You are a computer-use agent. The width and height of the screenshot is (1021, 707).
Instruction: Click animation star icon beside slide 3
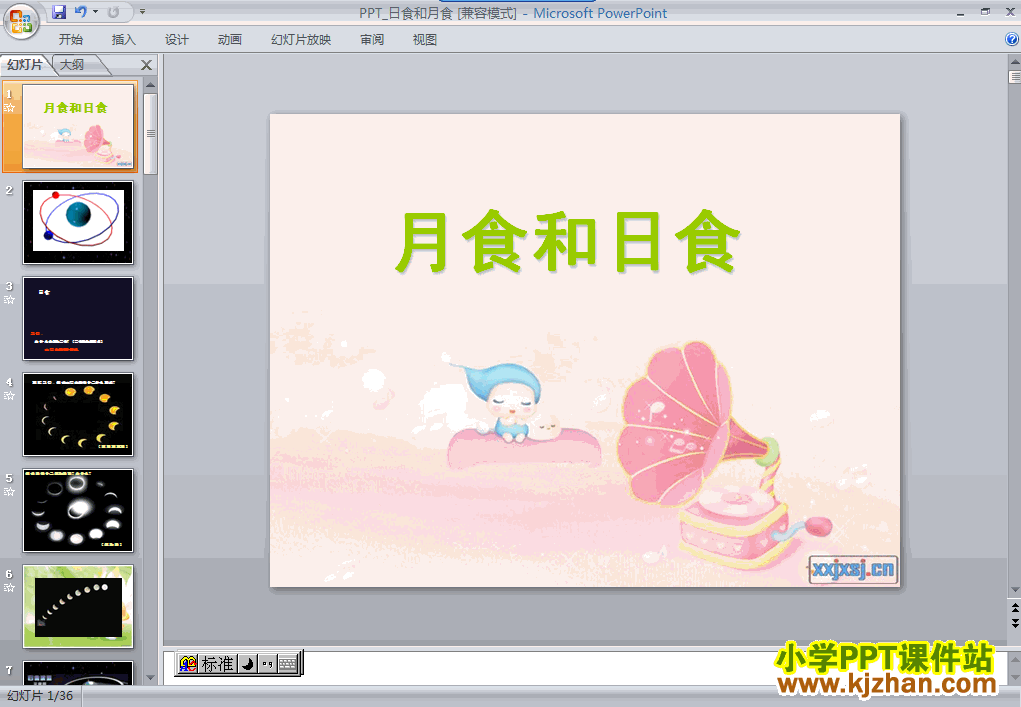pos(9,300)
